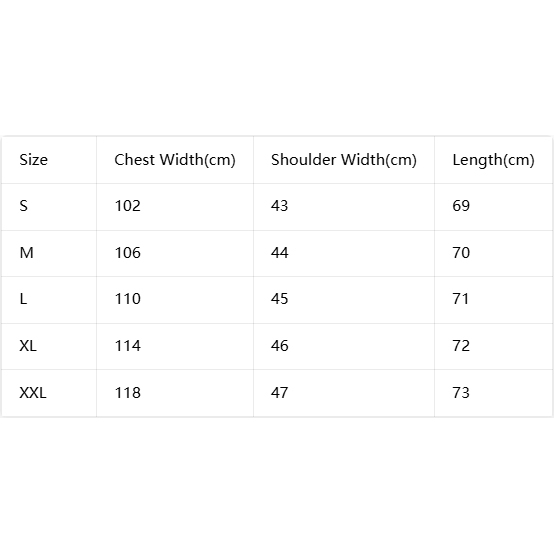The height and width of the screenshot is (554, 554).
Task: Click the Size column header
Action: 34,160
